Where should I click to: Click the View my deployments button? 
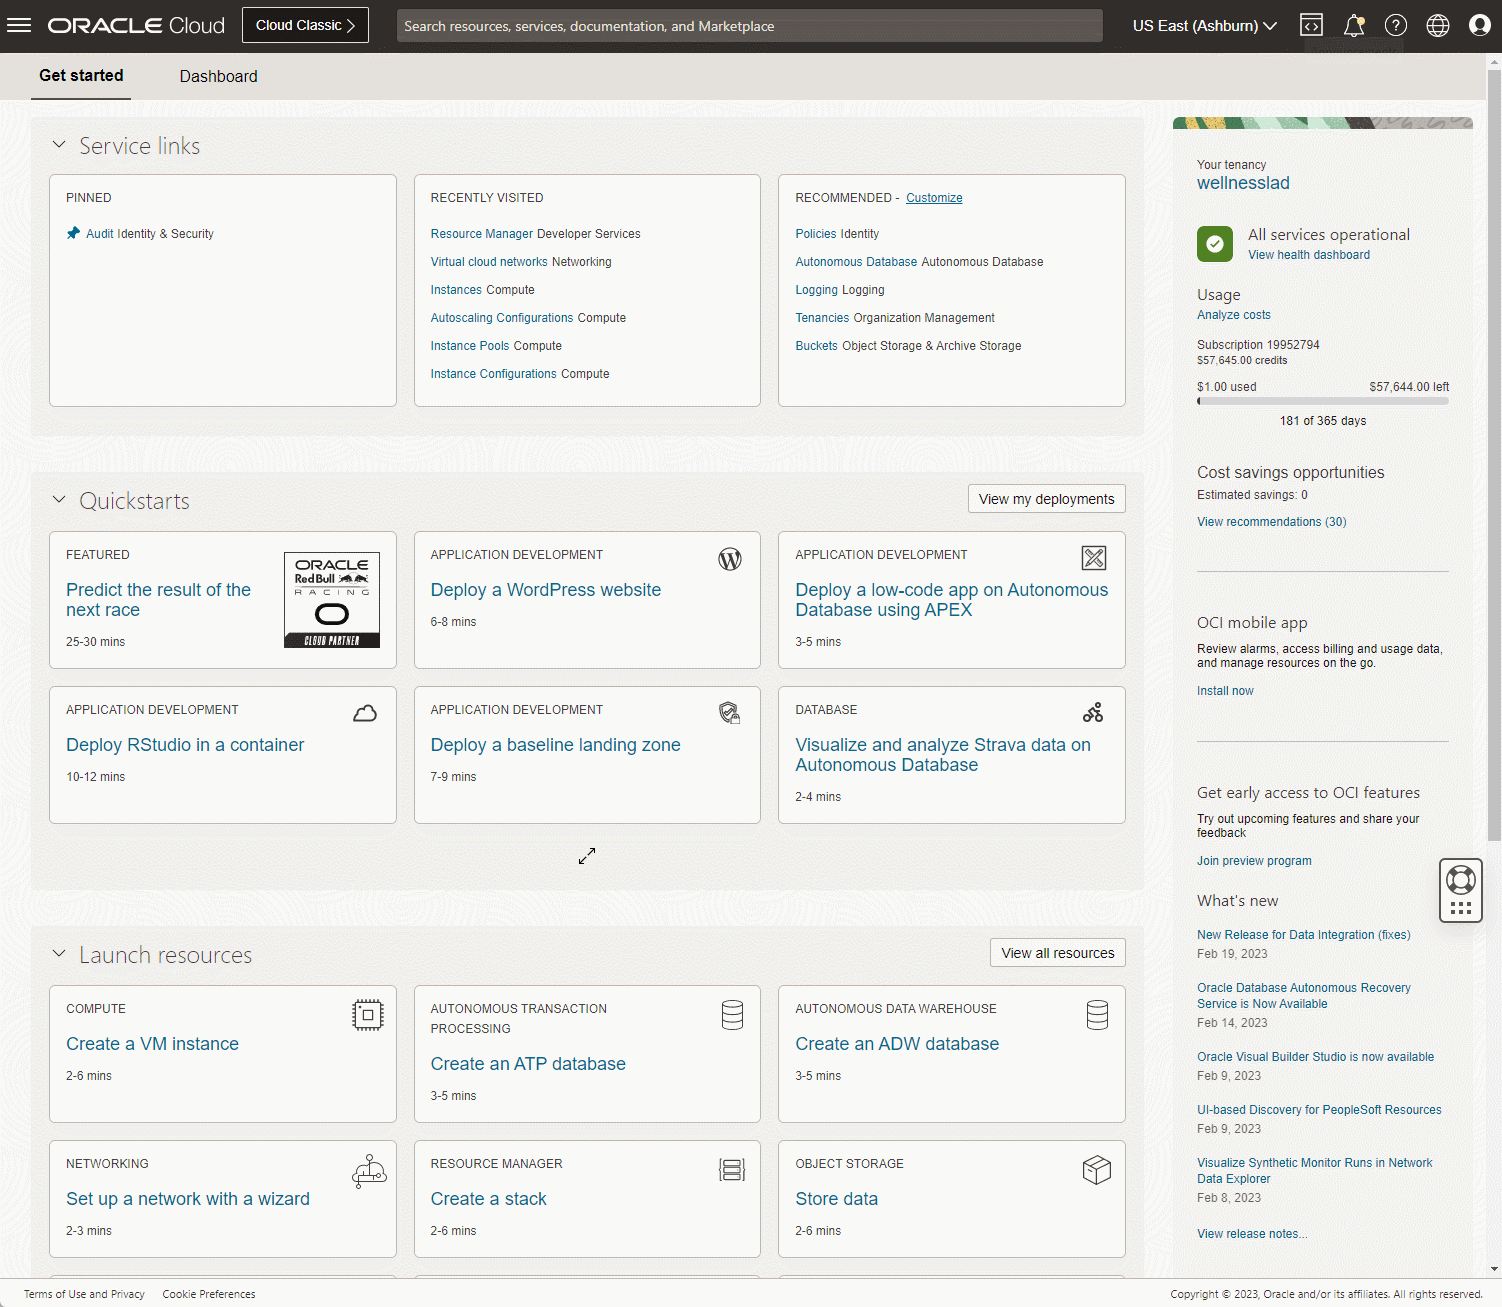point(1046,499)
